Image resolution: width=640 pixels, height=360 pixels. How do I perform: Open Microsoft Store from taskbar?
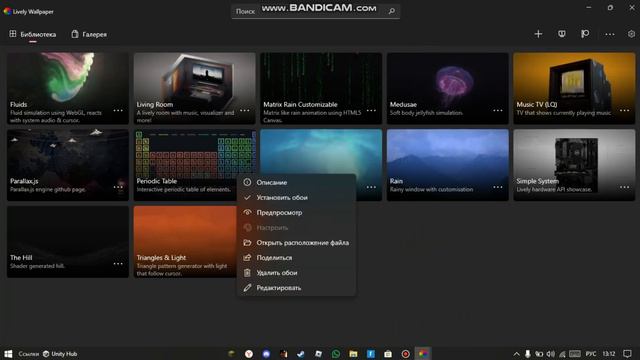(388, 354)
